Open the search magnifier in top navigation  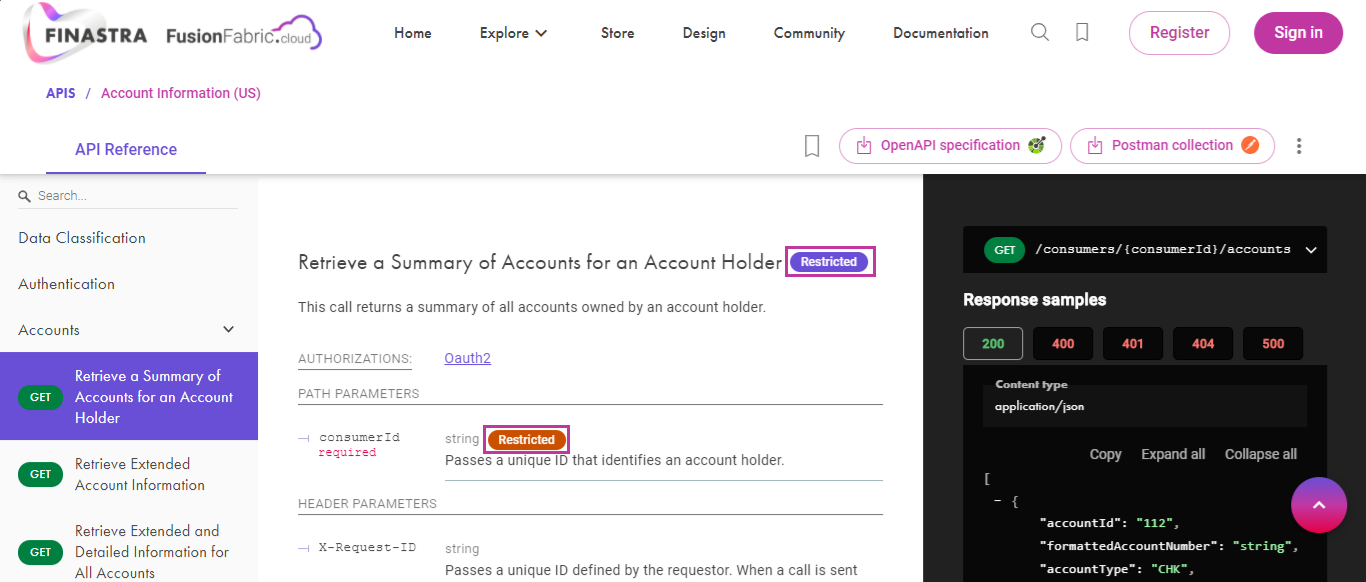(x=1040, y=32)
